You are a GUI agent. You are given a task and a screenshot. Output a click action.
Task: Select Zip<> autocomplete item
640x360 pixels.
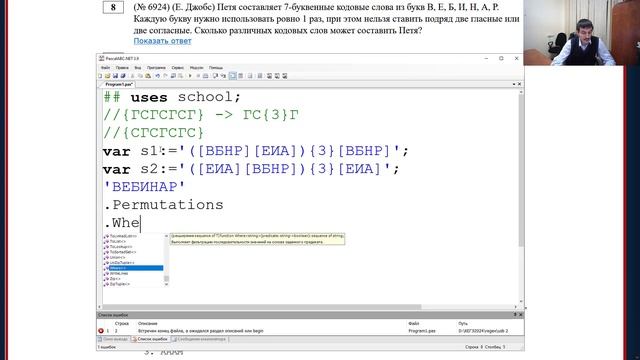[115, 279]
